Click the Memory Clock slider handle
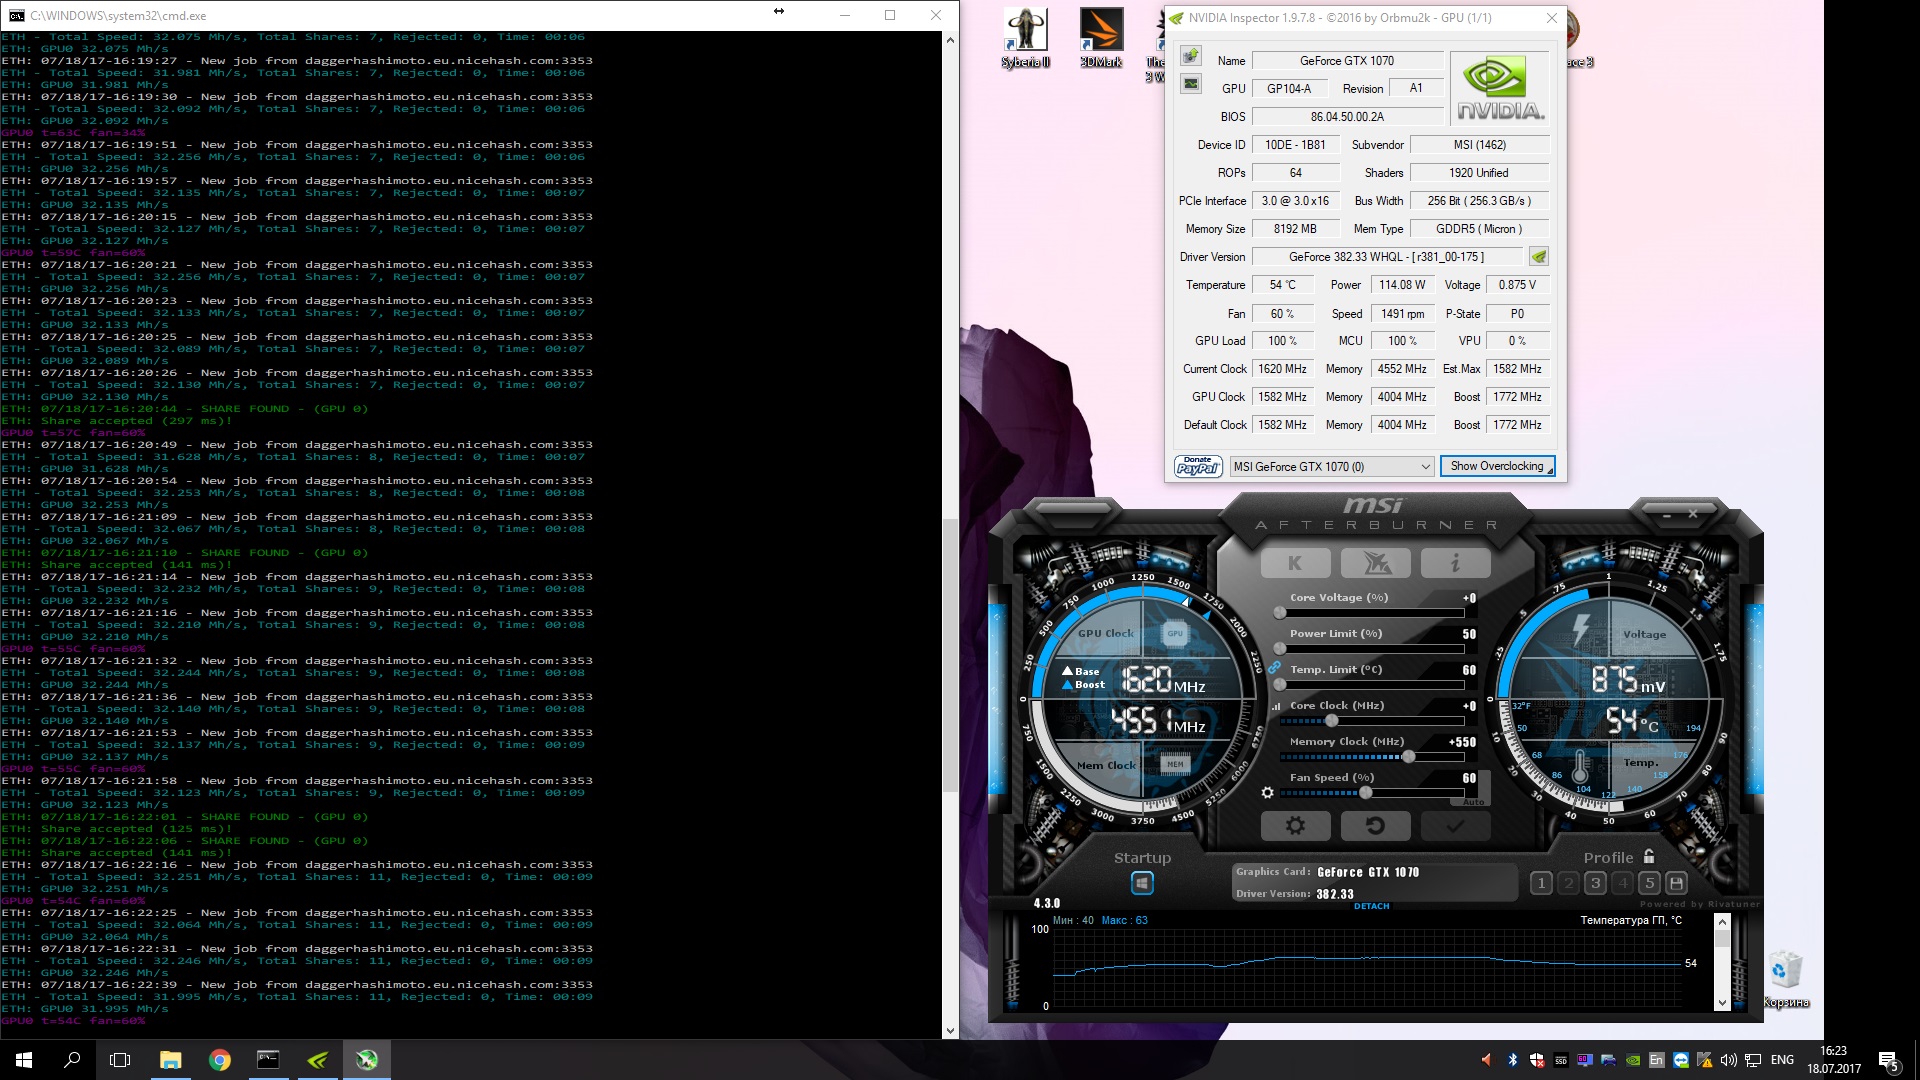Viewport: 1920px width, 1080px height. pyautogui.click(x=1408, y=757)
